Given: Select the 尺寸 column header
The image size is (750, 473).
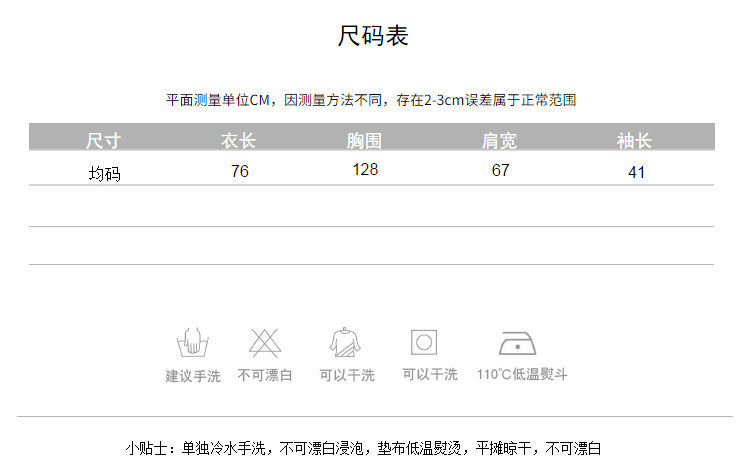Looking at the screenshot, I should [103, 140].
